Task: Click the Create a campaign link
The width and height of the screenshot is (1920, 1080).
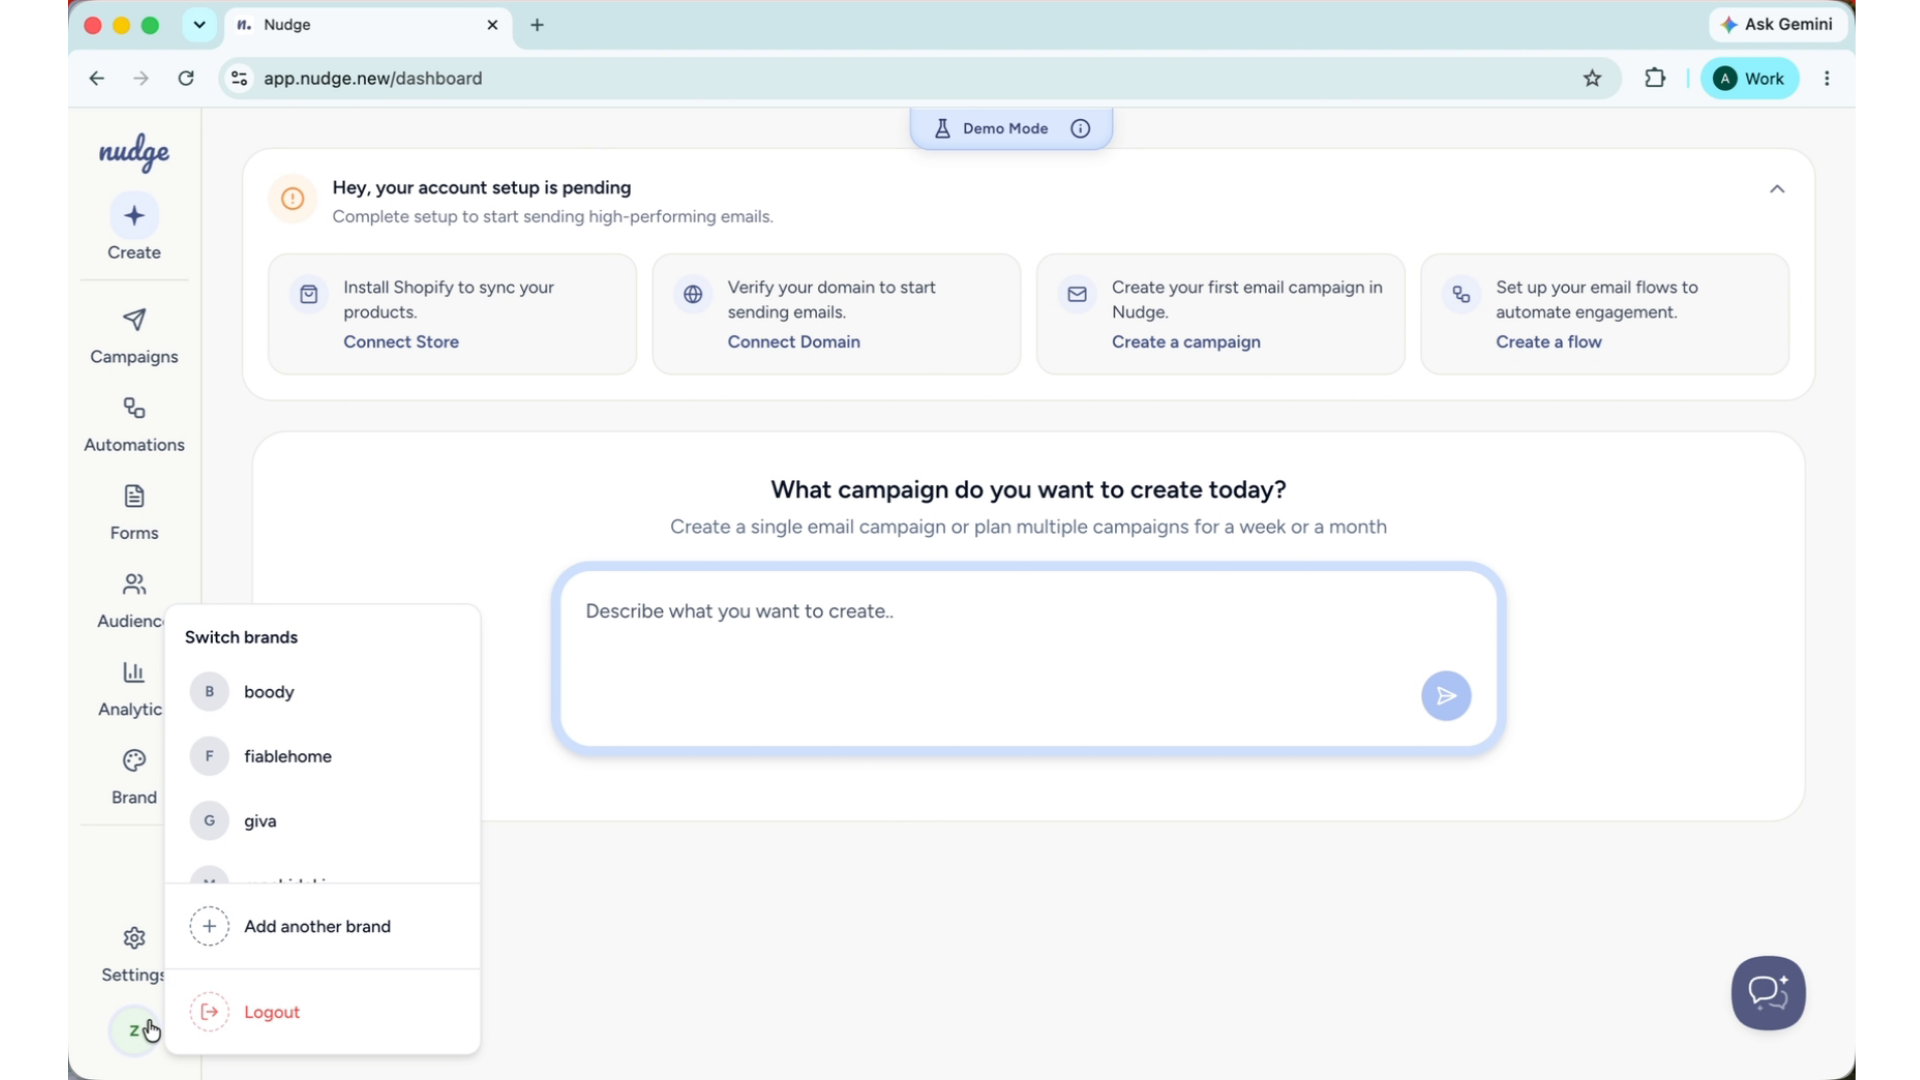Action: pyautogui.click(x=1186, y=342)
